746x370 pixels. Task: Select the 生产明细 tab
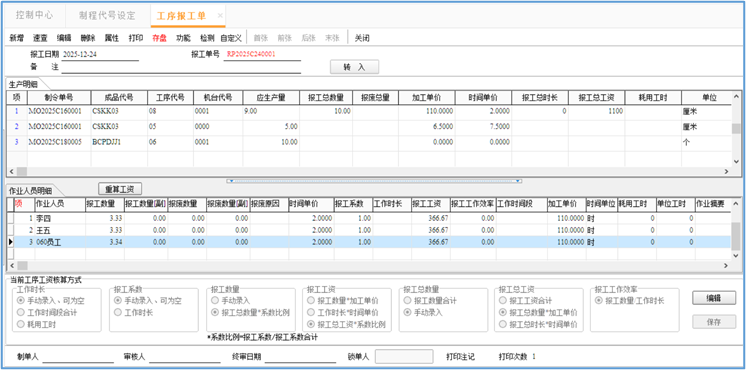24,84
